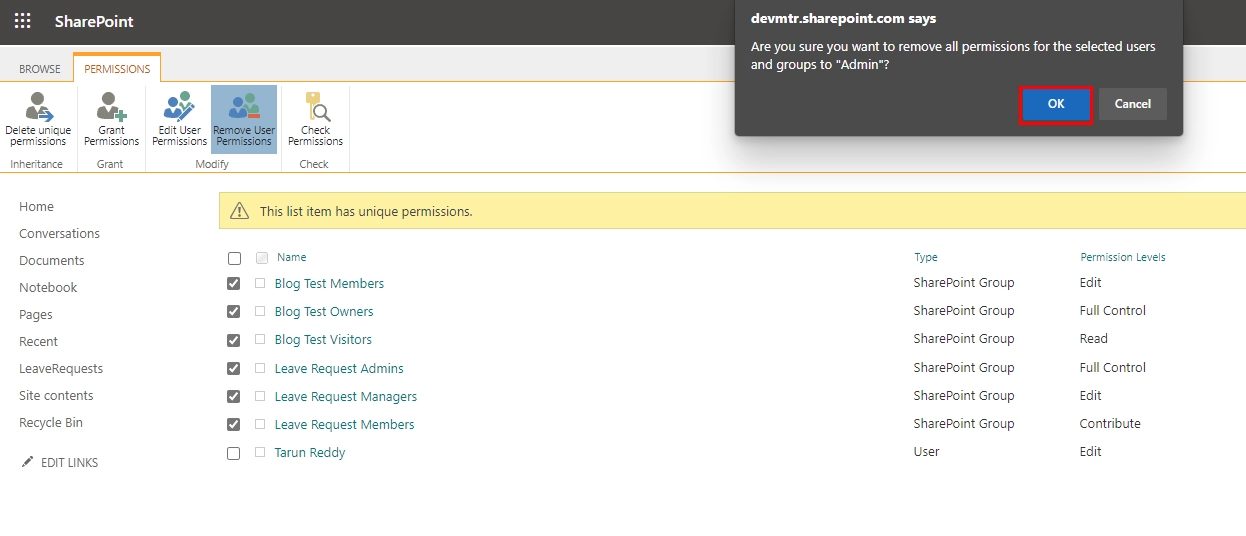
Task: Click 'This list item has unique permissions' message
Action: [x=366, y=212]
